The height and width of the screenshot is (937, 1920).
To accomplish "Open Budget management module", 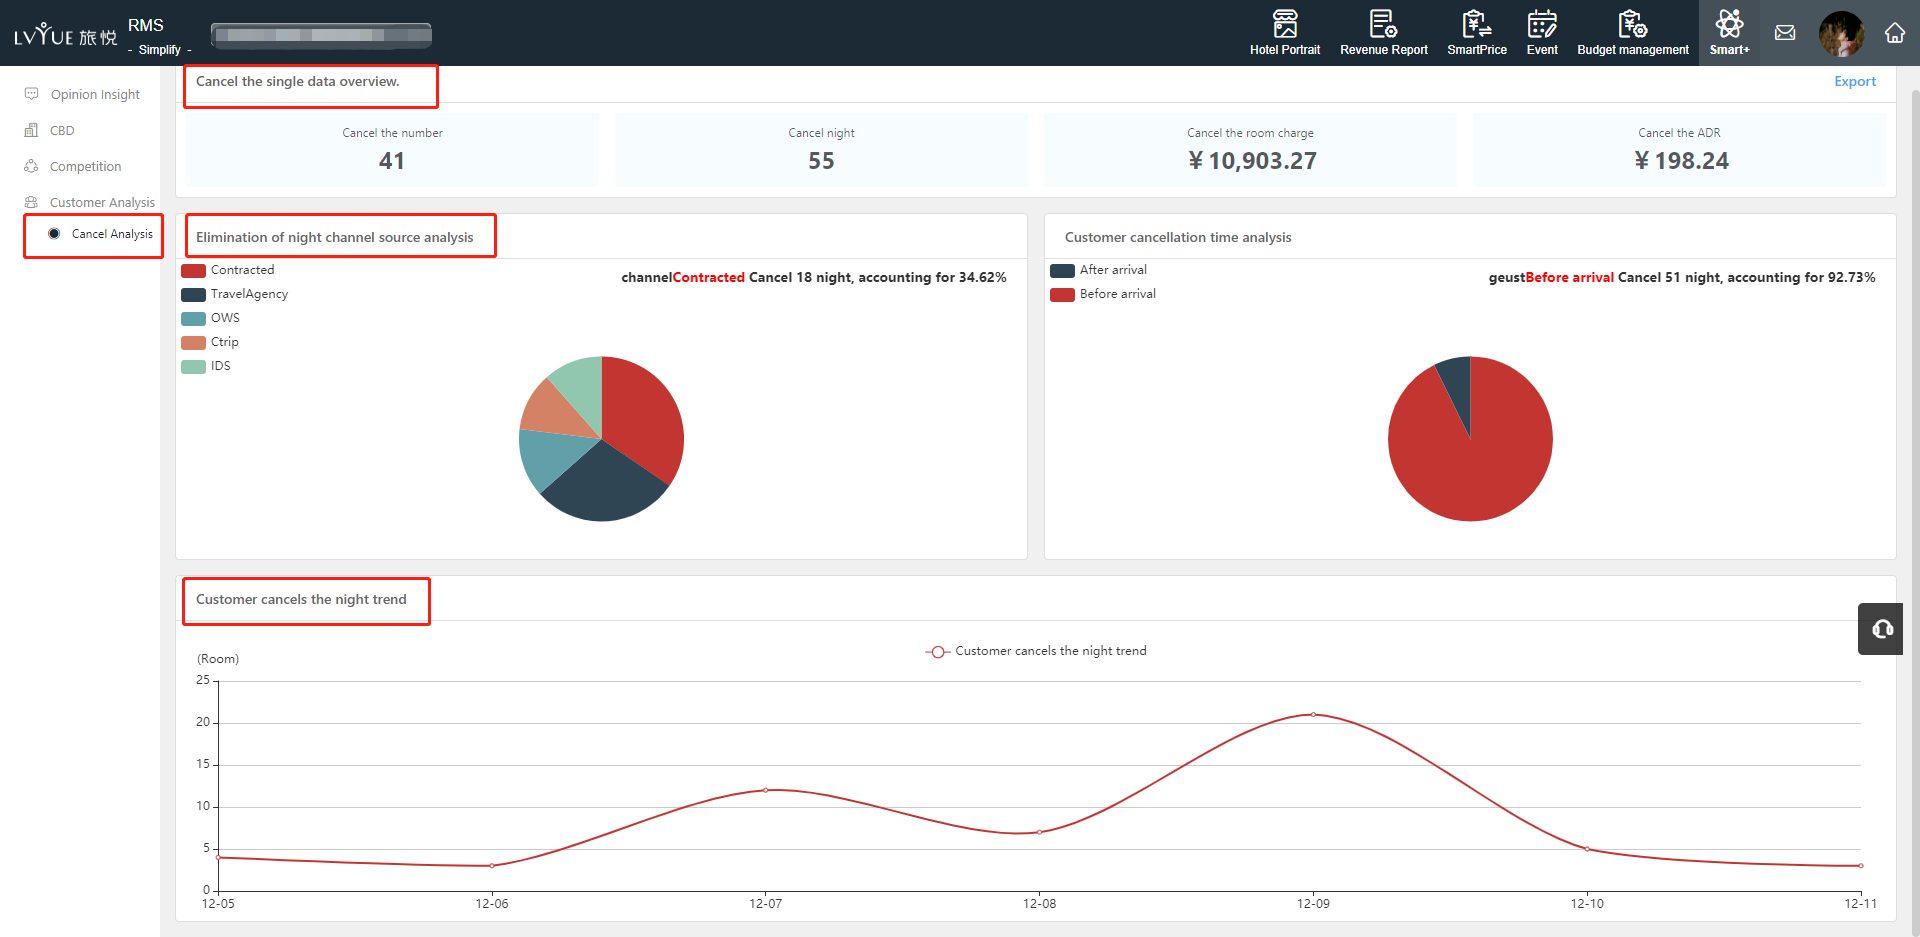I will click(x=1632, y=33).
